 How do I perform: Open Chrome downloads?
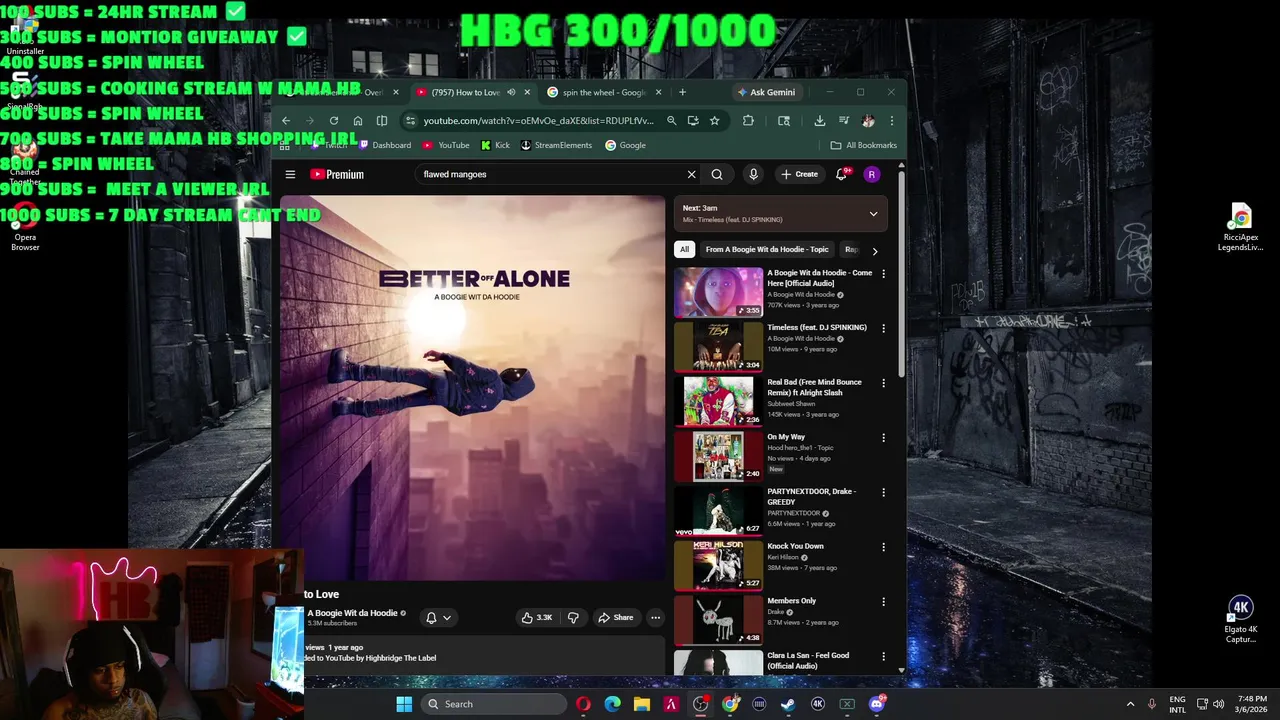pyautogui.click(x=819, y=120)
